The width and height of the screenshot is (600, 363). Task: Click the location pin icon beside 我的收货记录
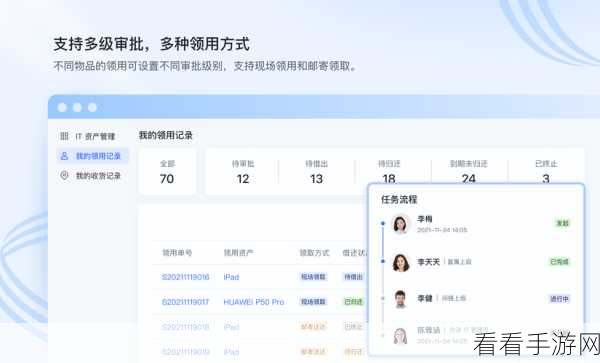pyautogui.click(x=64, y=175)
